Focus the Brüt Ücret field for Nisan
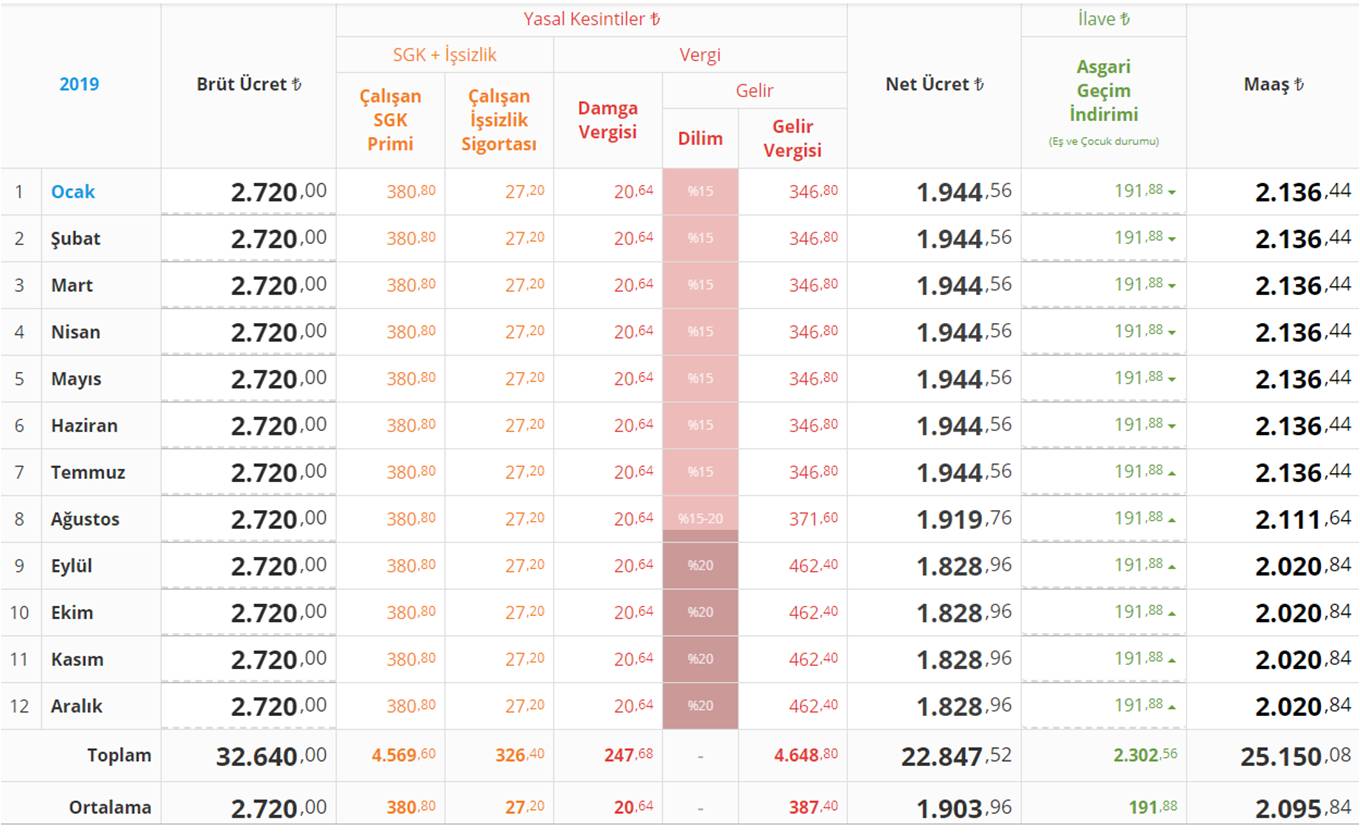The width and height of the screenshot is (1360, 834). pos(248,332)
